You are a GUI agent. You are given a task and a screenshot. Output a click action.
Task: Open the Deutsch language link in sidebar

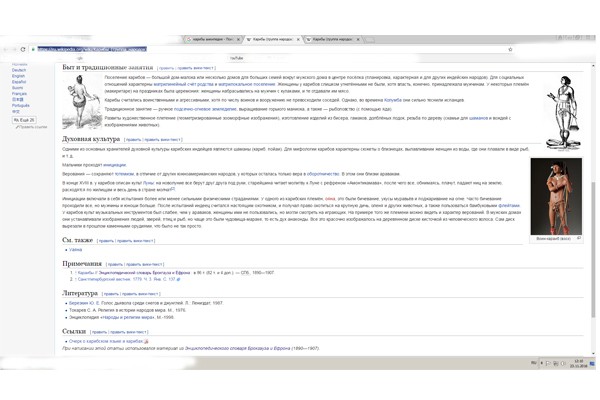pyautogui.click(x=19, y=70)
